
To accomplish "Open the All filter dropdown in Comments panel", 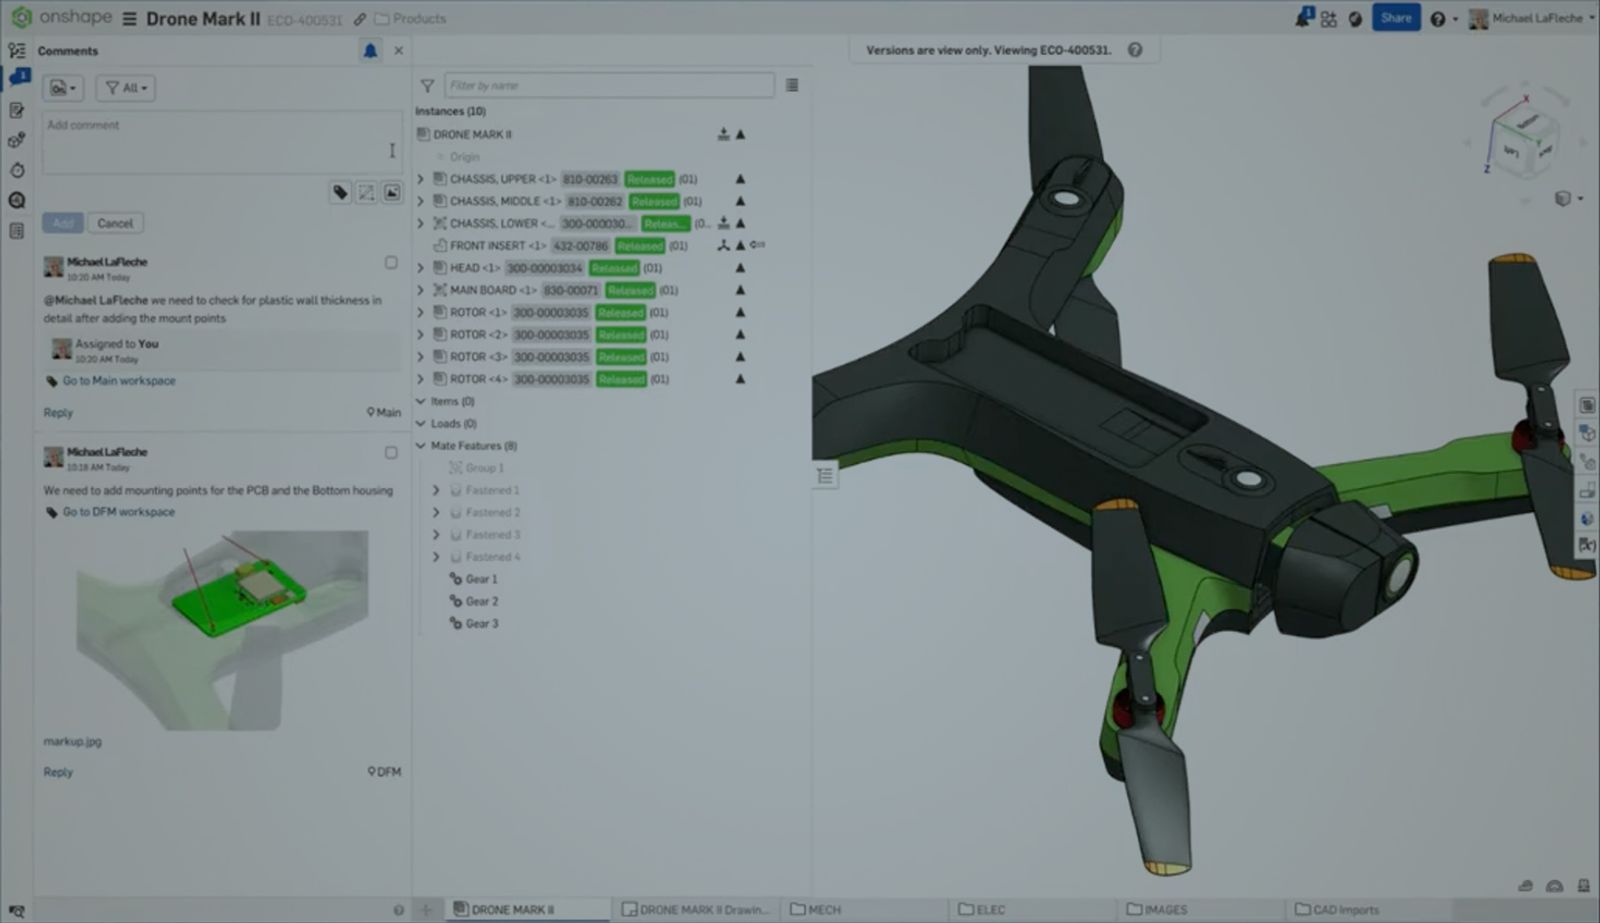I will [125, 88].
